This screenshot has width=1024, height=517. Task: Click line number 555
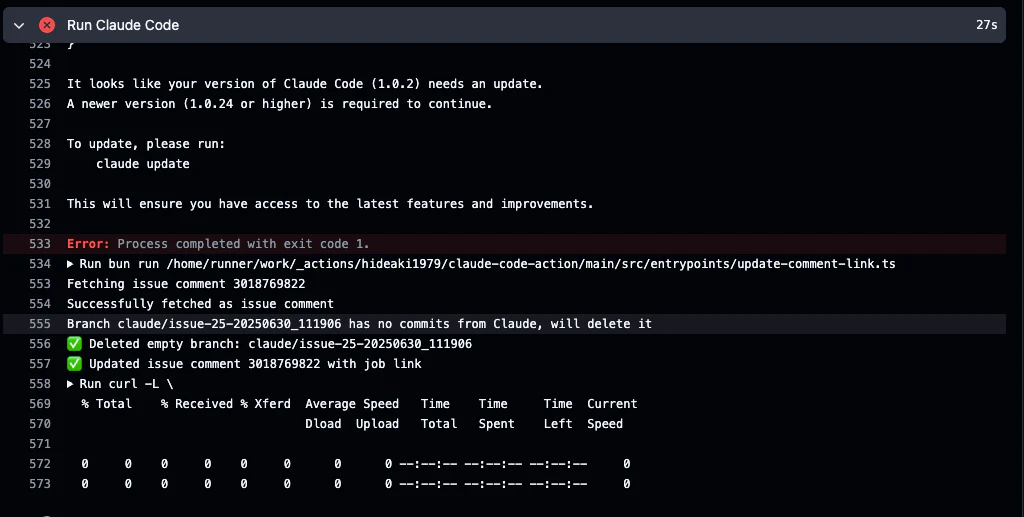coord(40,324)
